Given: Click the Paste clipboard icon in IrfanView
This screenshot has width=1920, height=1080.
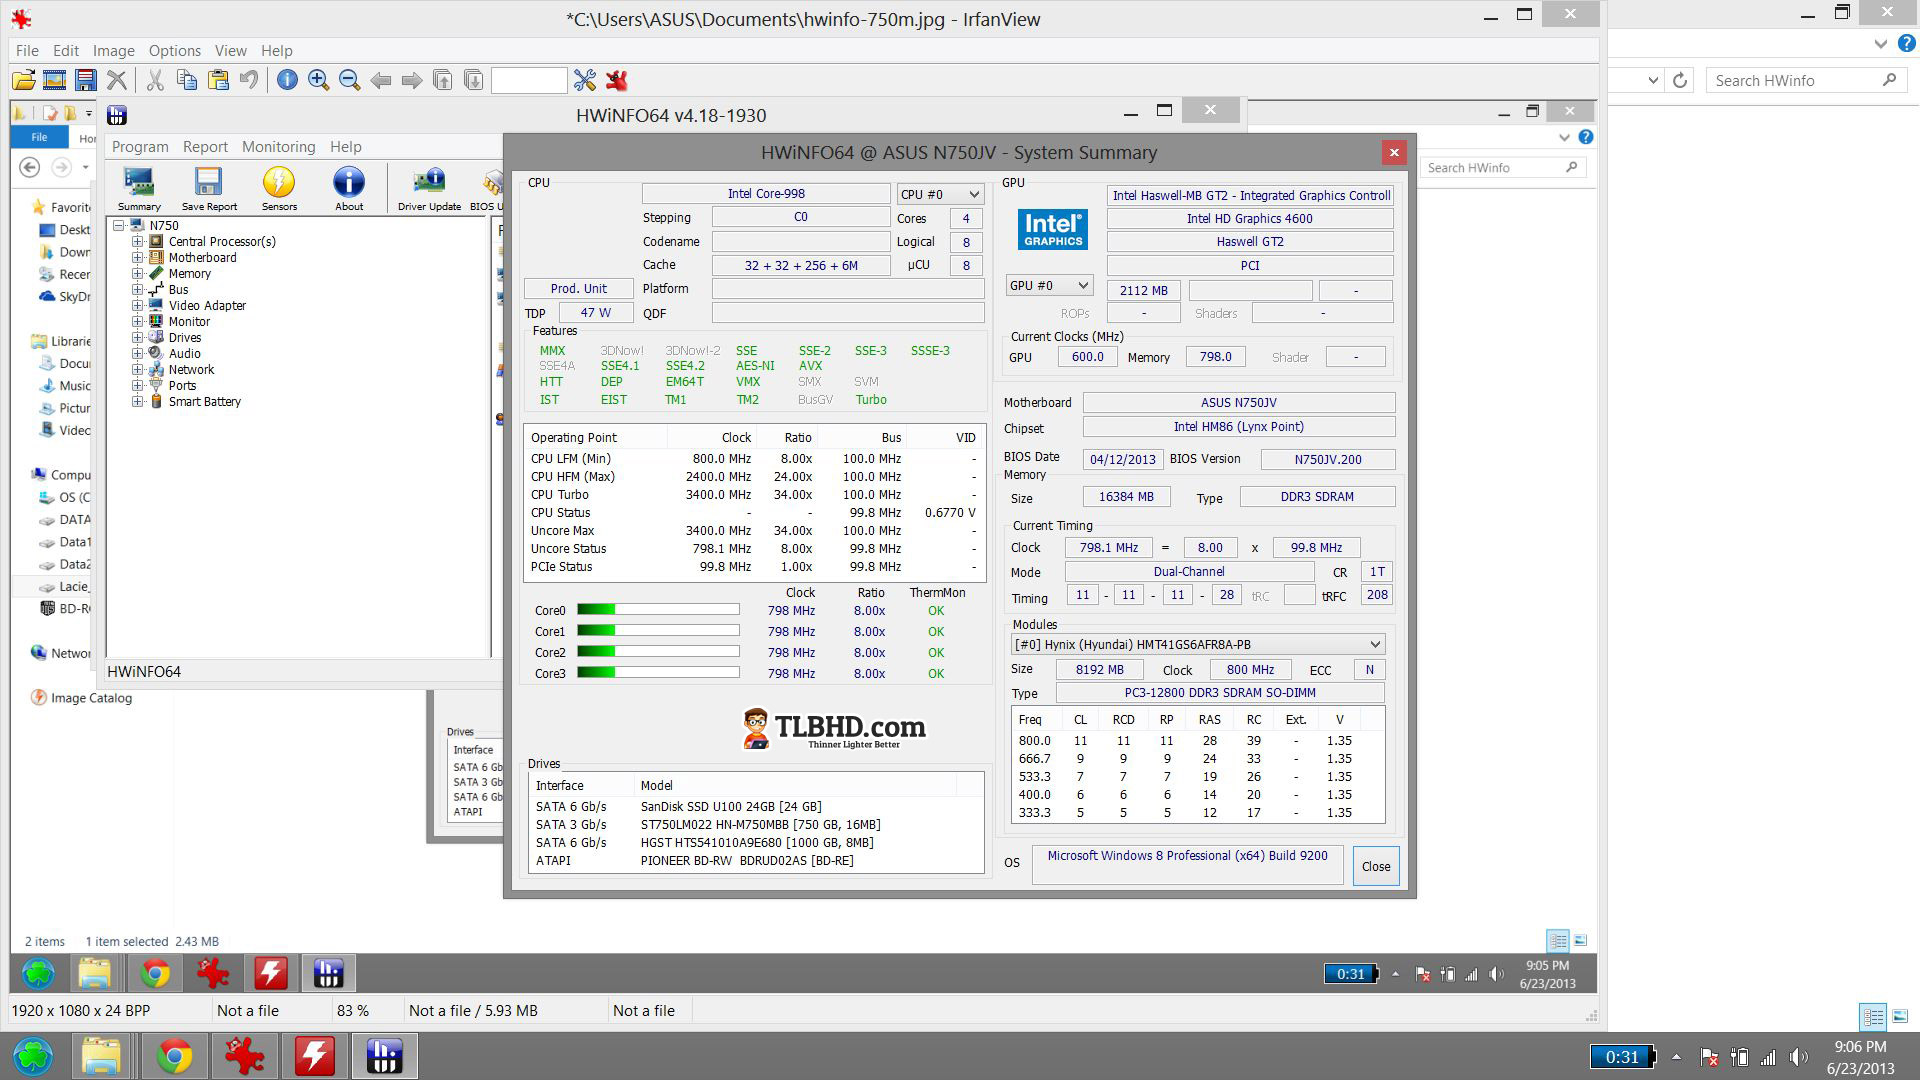Looking at the screenshot, I should pyautogui.click(x=218, y=81).
